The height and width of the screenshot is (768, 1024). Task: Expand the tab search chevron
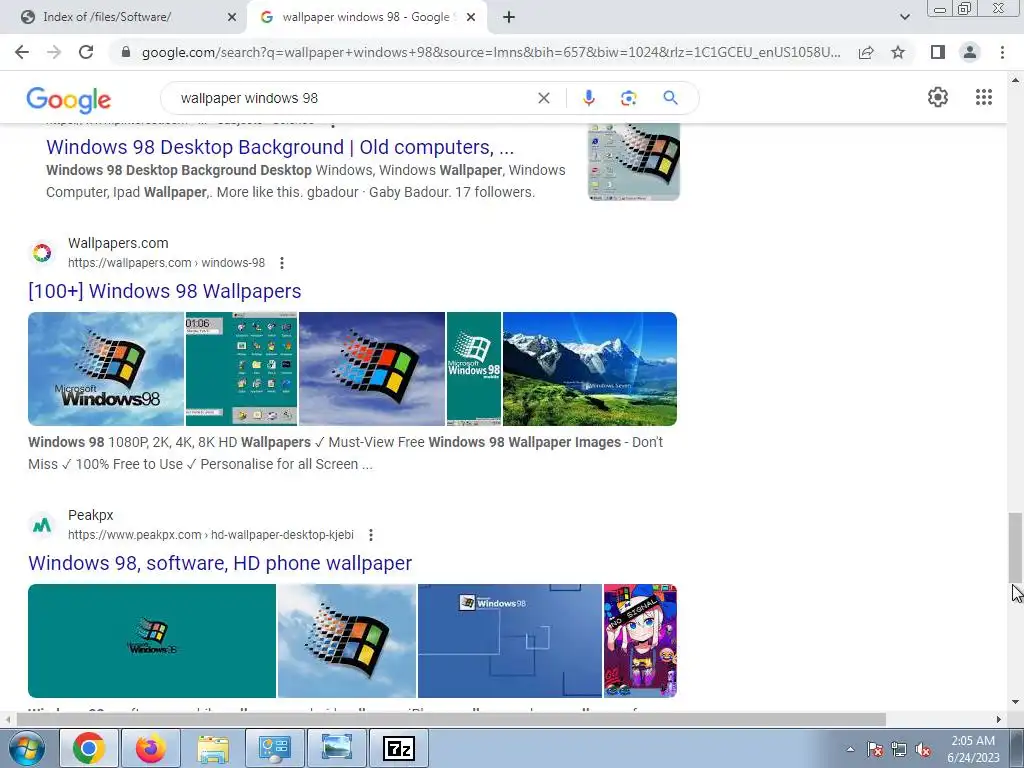(904, 18)
